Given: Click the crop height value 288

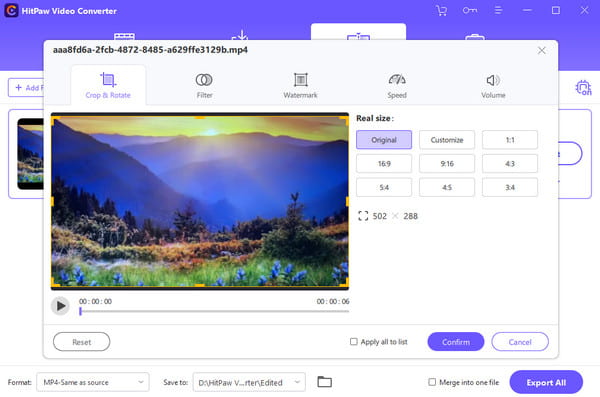Looking at the screenshot, I should (x=410, y=216).
